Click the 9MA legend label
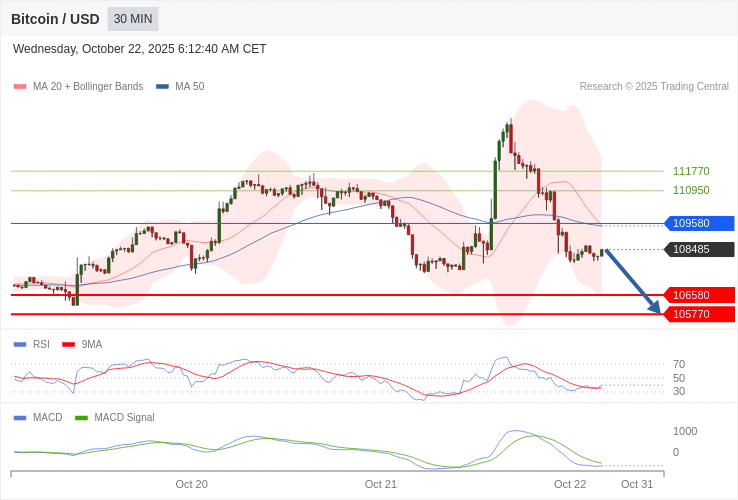Viewport: 738px width, 500px height. tap(92, 345)
